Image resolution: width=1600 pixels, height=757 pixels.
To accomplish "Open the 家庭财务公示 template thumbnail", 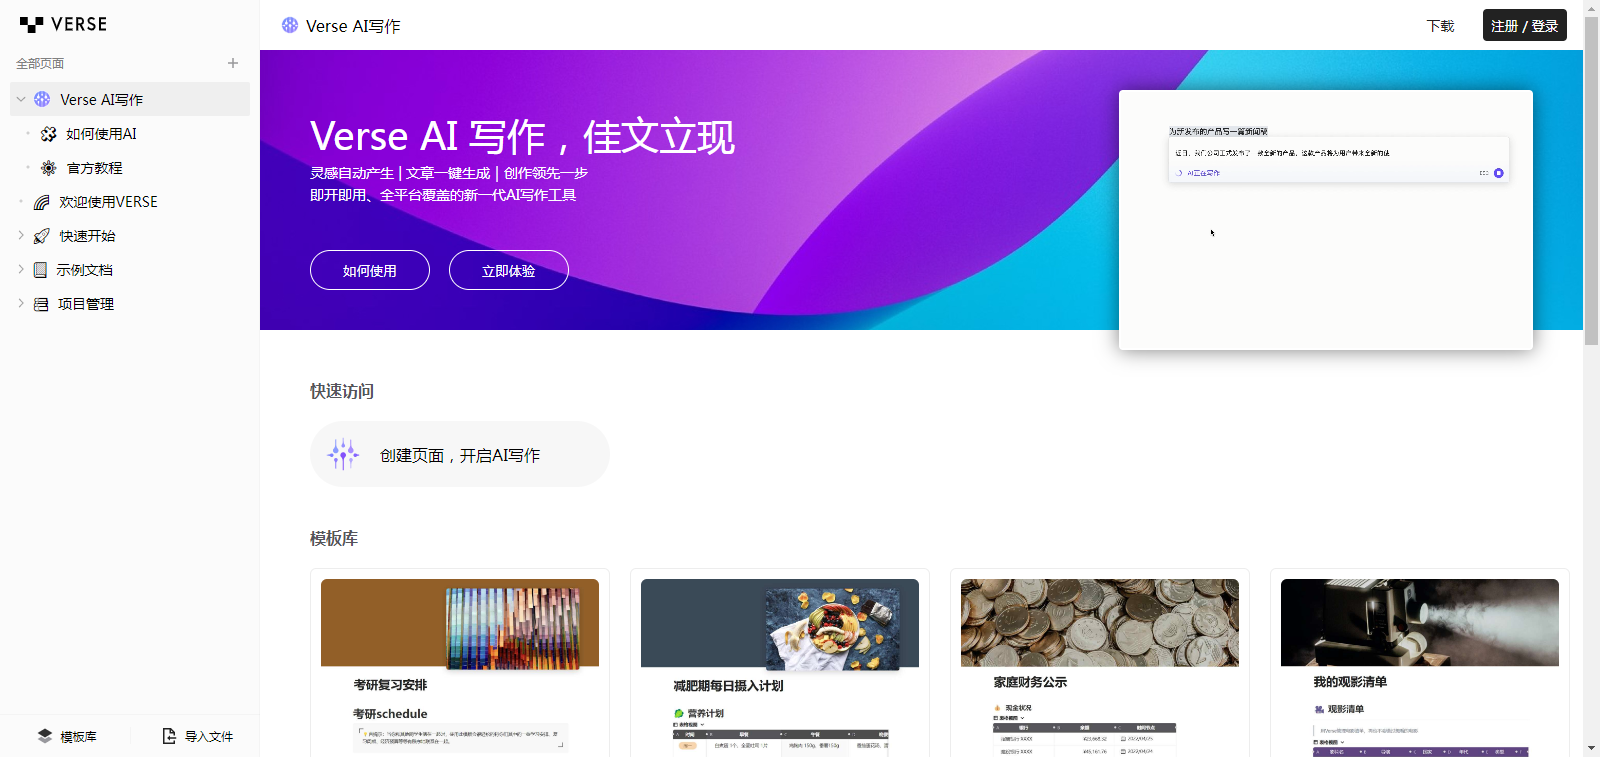I will pyautogui.click(x=1099, y=623).
